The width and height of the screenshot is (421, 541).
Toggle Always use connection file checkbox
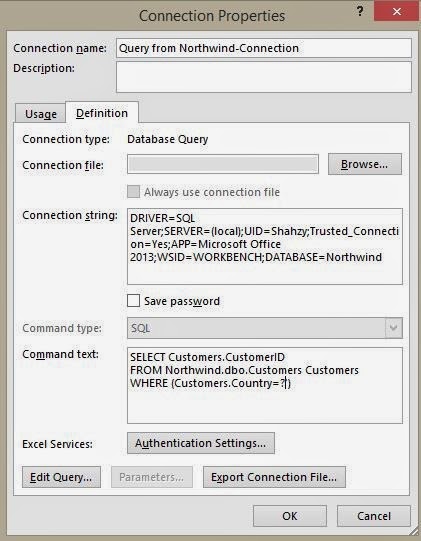(x=134, y=192)
